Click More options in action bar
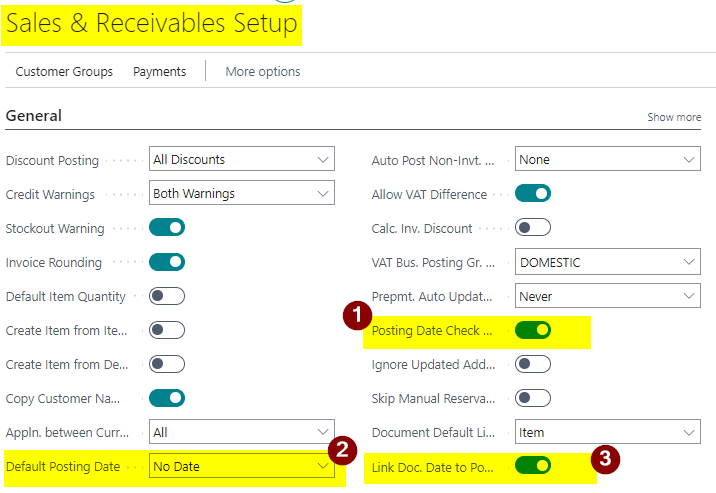 point(263,72)
